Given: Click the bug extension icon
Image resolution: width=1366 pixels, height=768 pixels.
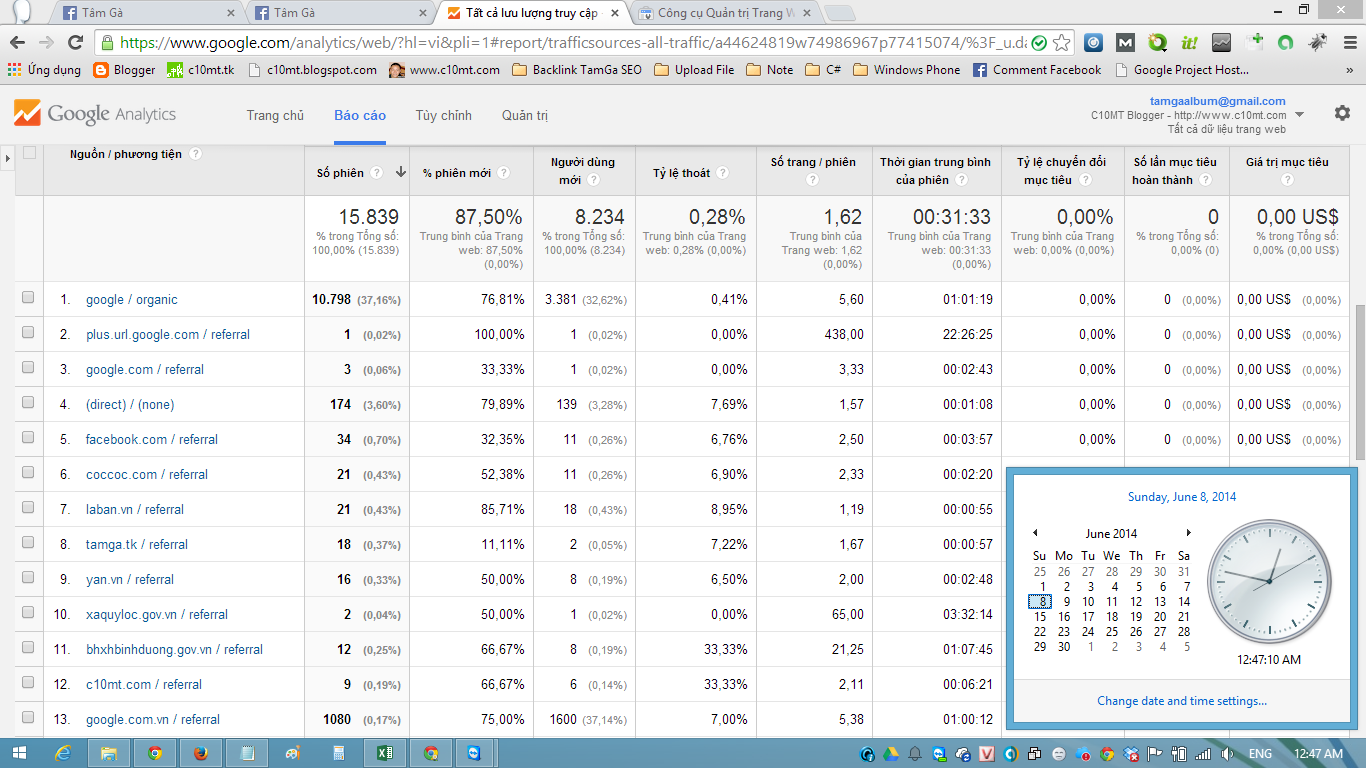Looking at the screenshot, I should click(1318, 43).
